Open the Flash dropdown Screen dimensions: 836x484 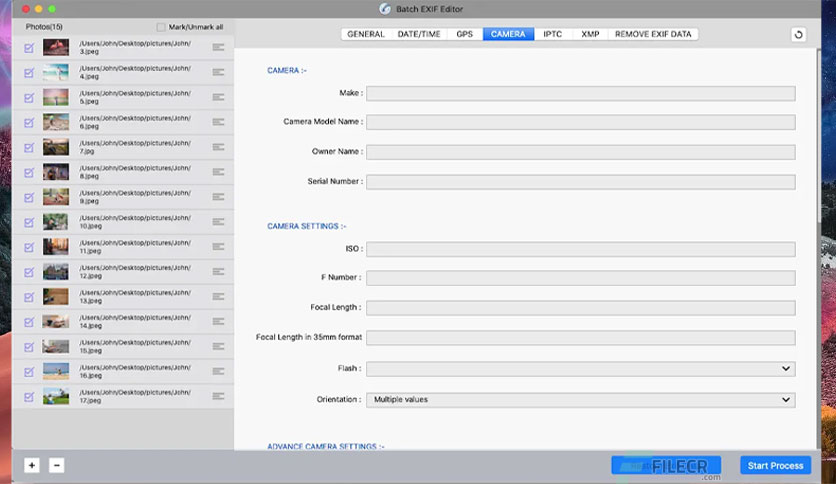tap(581, 369)
